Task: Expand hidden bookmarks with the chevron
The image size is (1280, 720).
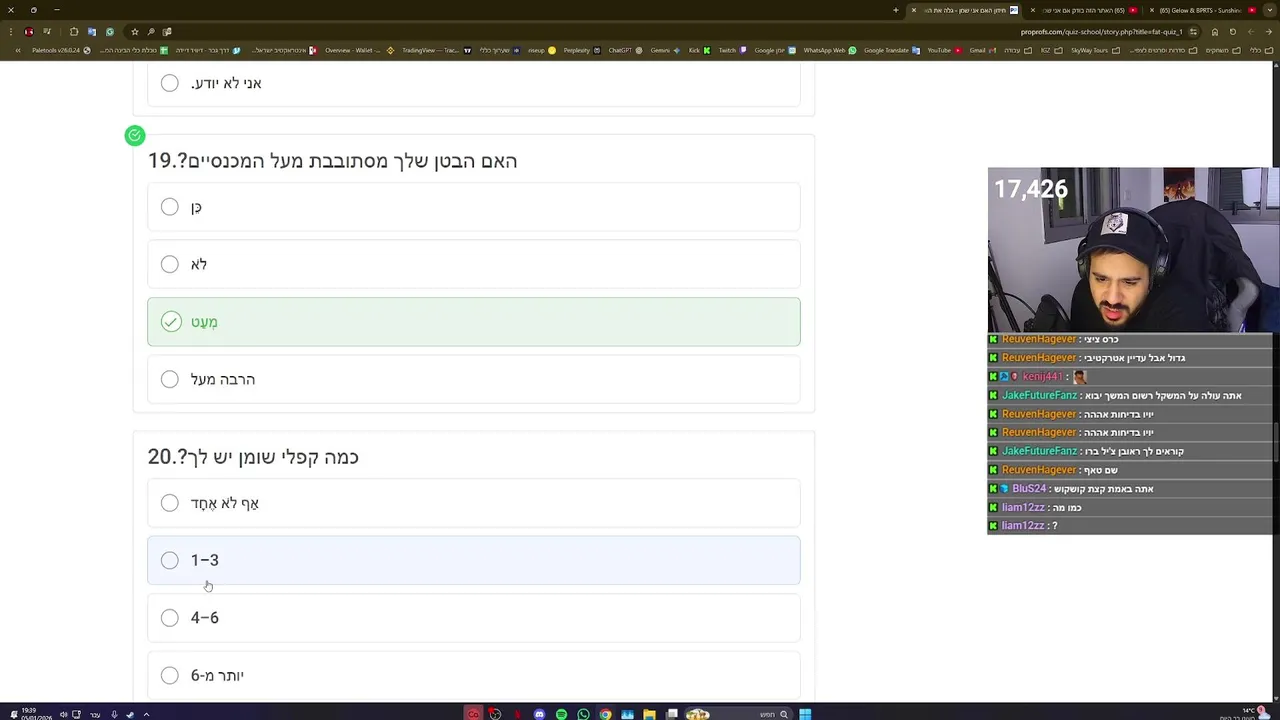Action: [x=18, y=50]
